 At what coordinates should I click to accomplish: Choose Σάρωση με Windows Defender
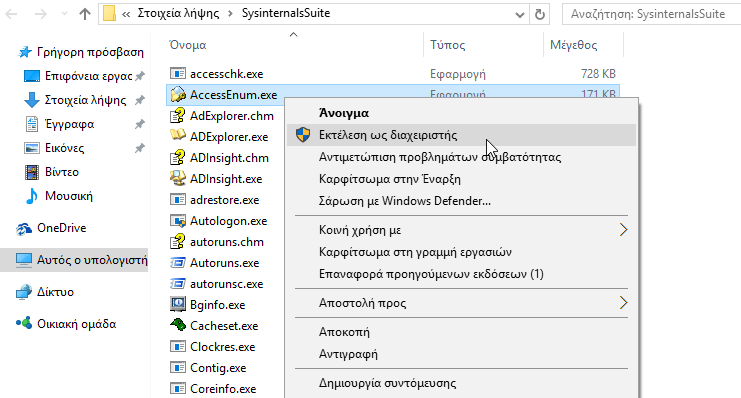pyautogui.click(x=461, y=201)
